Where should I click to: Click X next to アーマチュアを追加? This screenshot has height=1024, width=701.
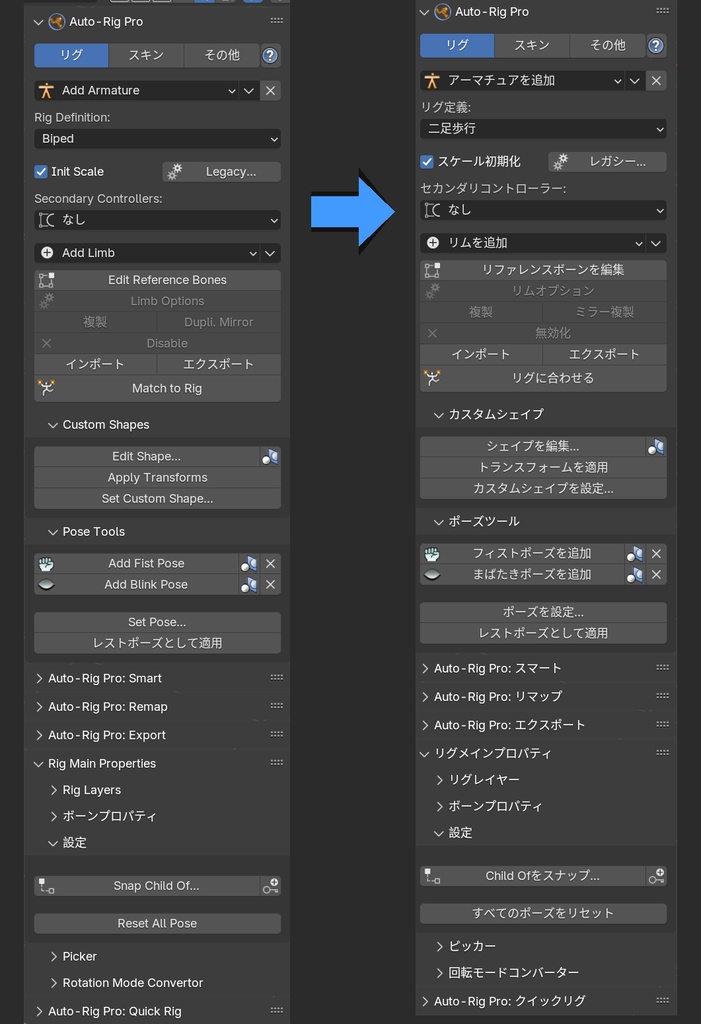656,80
